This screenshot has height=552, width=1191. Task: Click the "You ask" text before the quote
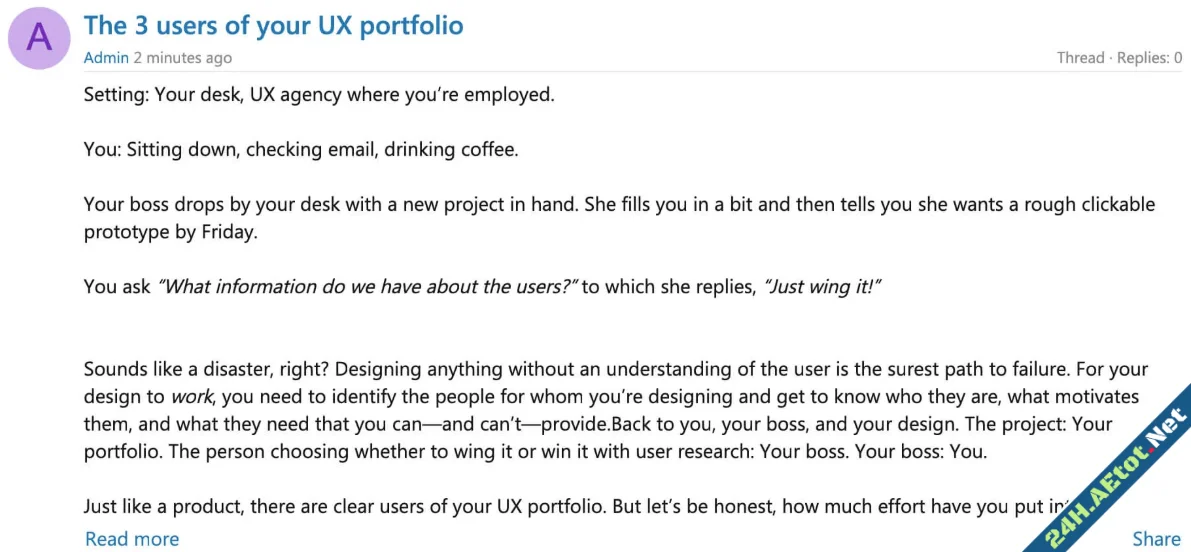click(x=116, y=287)
